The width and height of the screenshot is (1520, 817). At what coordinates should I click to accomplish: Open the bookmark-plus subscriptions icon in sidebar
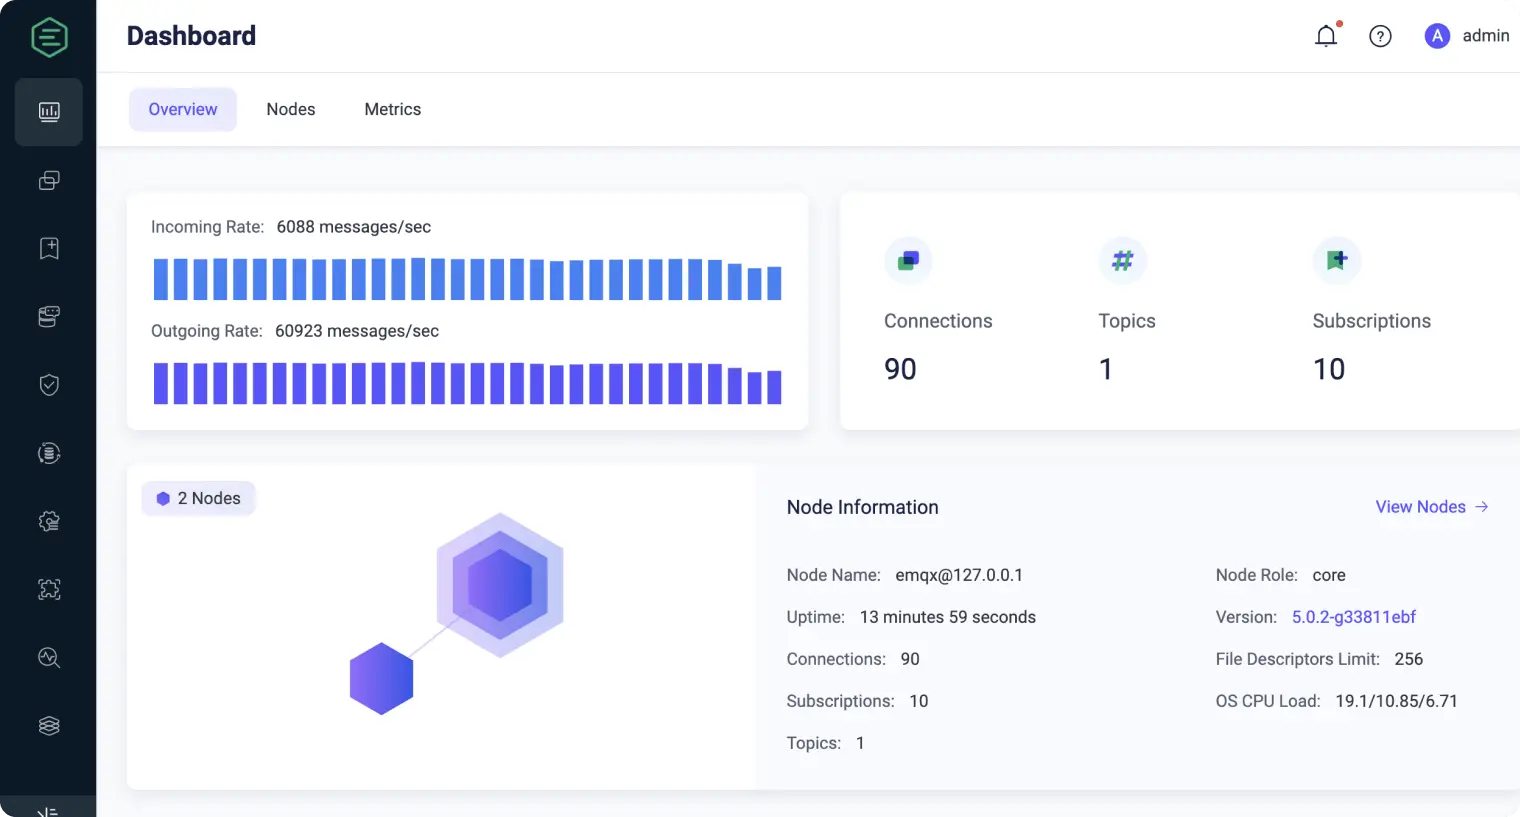click(49, 248)
